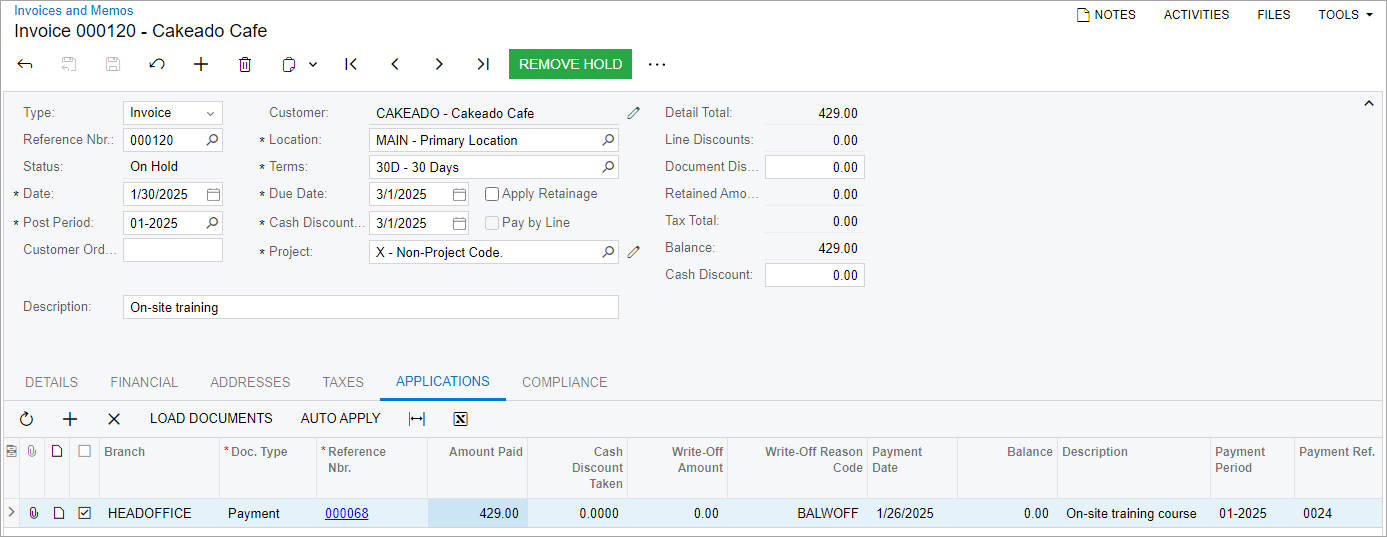Open the Terms lookup magnifier
The image size is (1387, 537).
pyautogui.click(x=608, y=167)
